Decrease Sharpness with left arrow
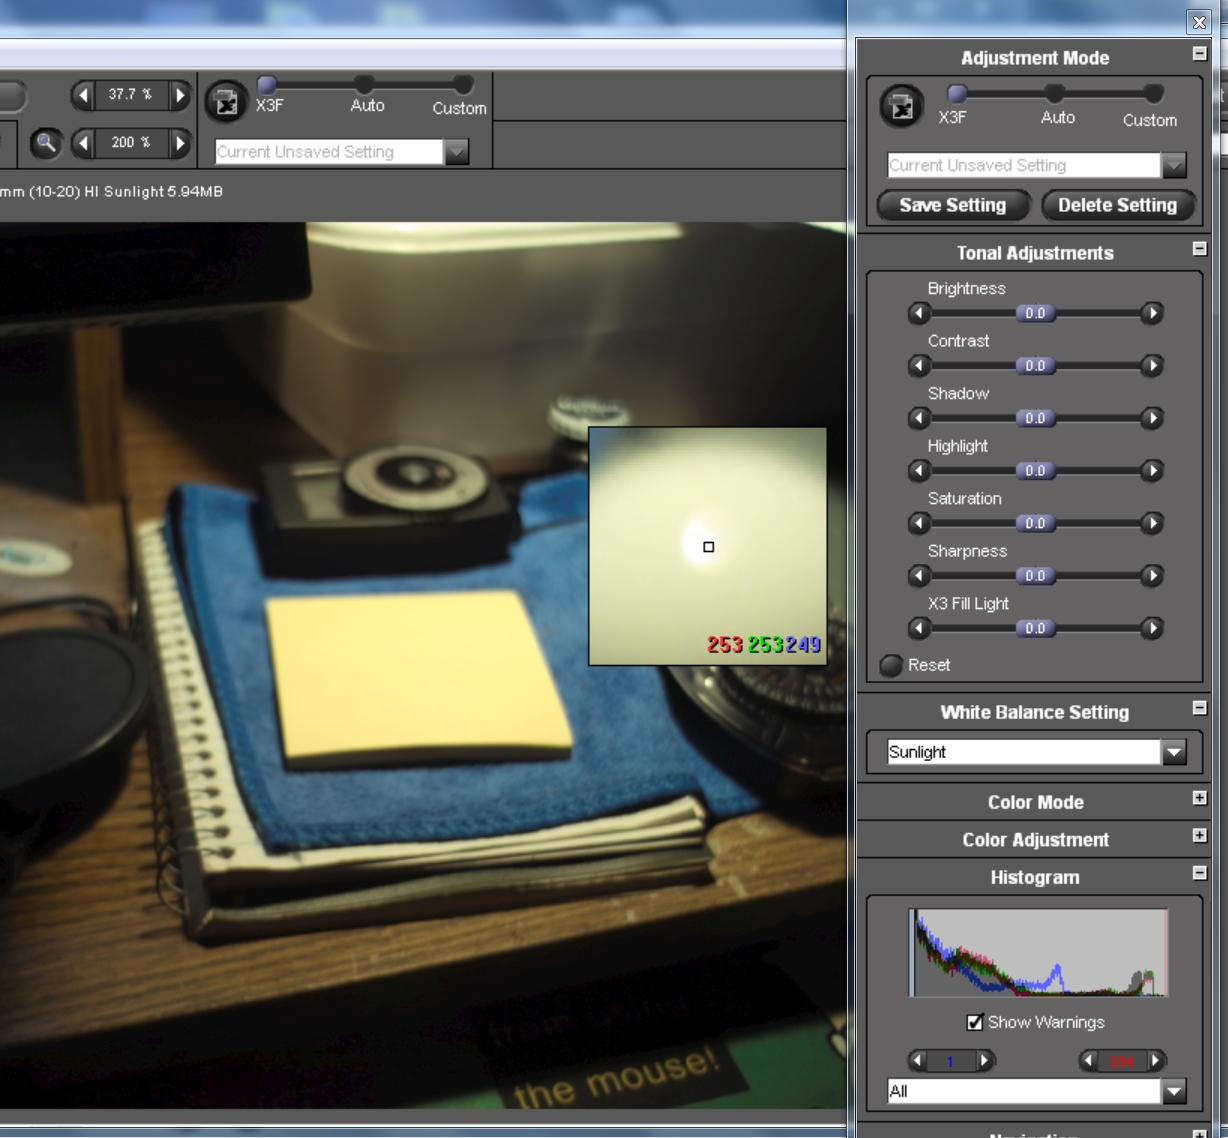Viewport: 1228px width, 1138px height. tap(919, 576)
